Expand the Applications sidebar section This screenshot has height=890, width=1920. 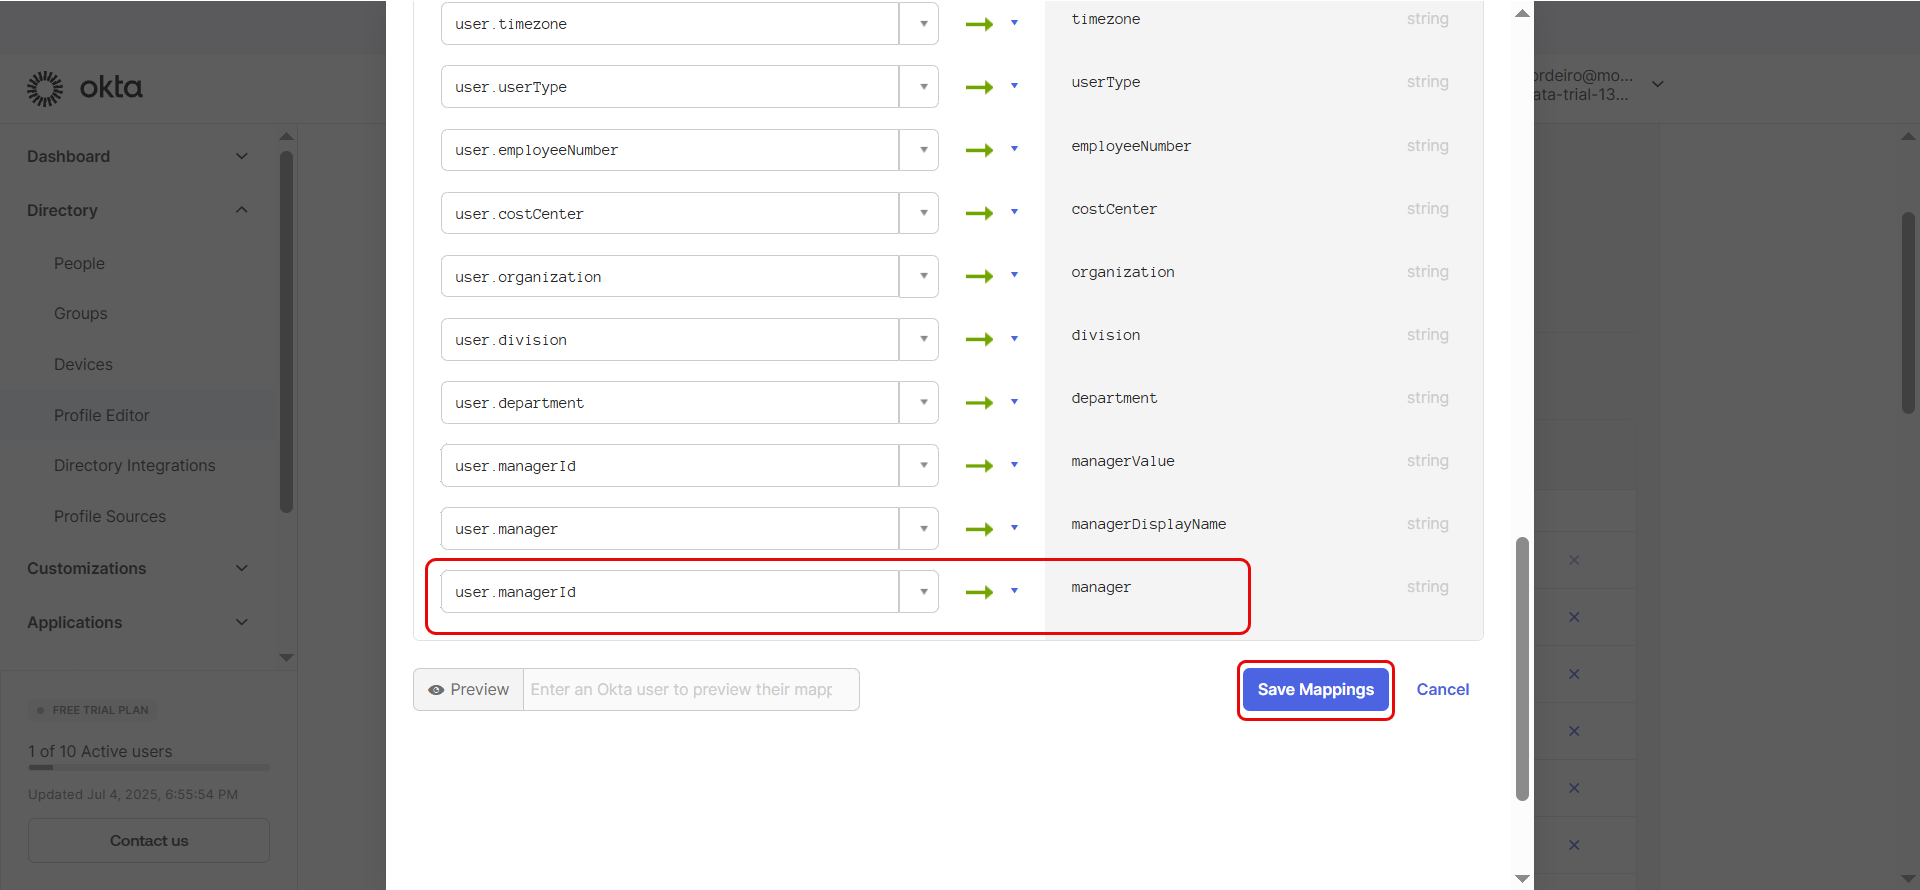241,622
